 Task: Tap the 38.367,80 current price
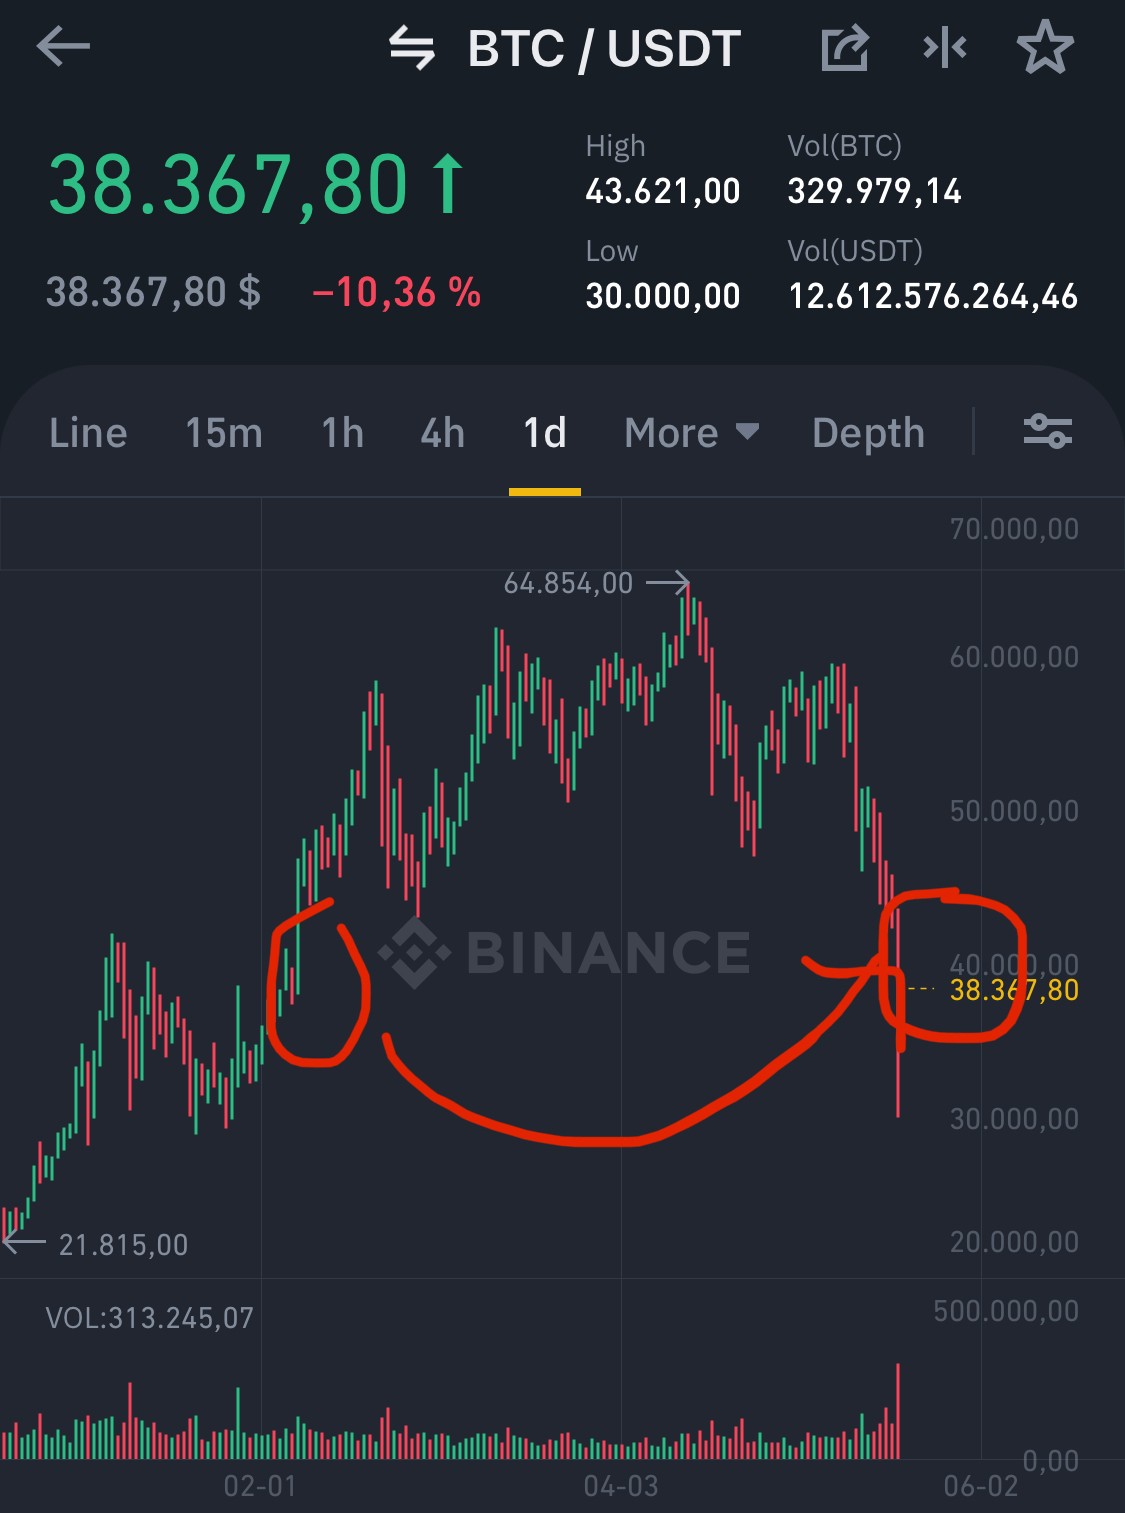click(228, 185)
